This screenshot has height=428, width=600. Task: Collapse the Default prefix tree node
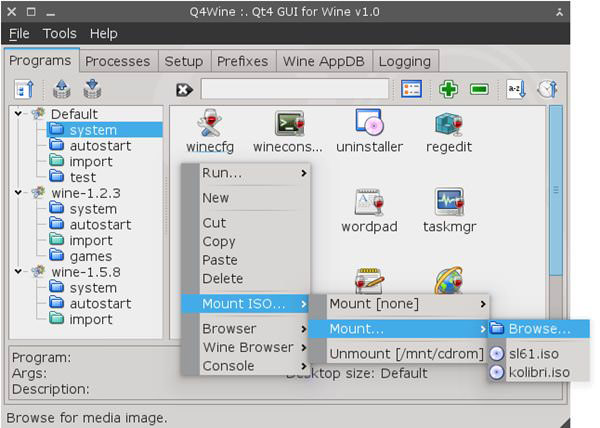(18, 114)
